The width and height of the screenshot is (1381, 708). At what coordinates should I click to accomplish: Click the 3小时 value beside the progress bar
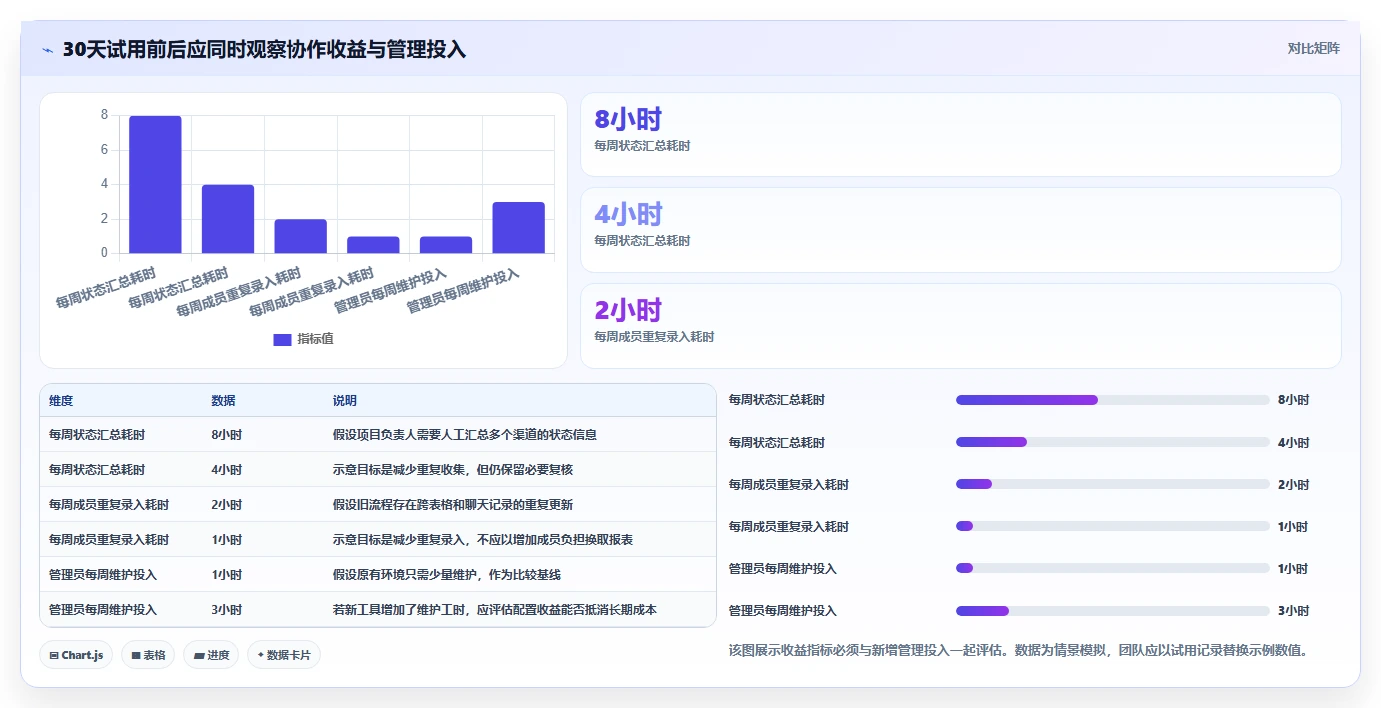pyautogui.click(x=1293, y=610)
